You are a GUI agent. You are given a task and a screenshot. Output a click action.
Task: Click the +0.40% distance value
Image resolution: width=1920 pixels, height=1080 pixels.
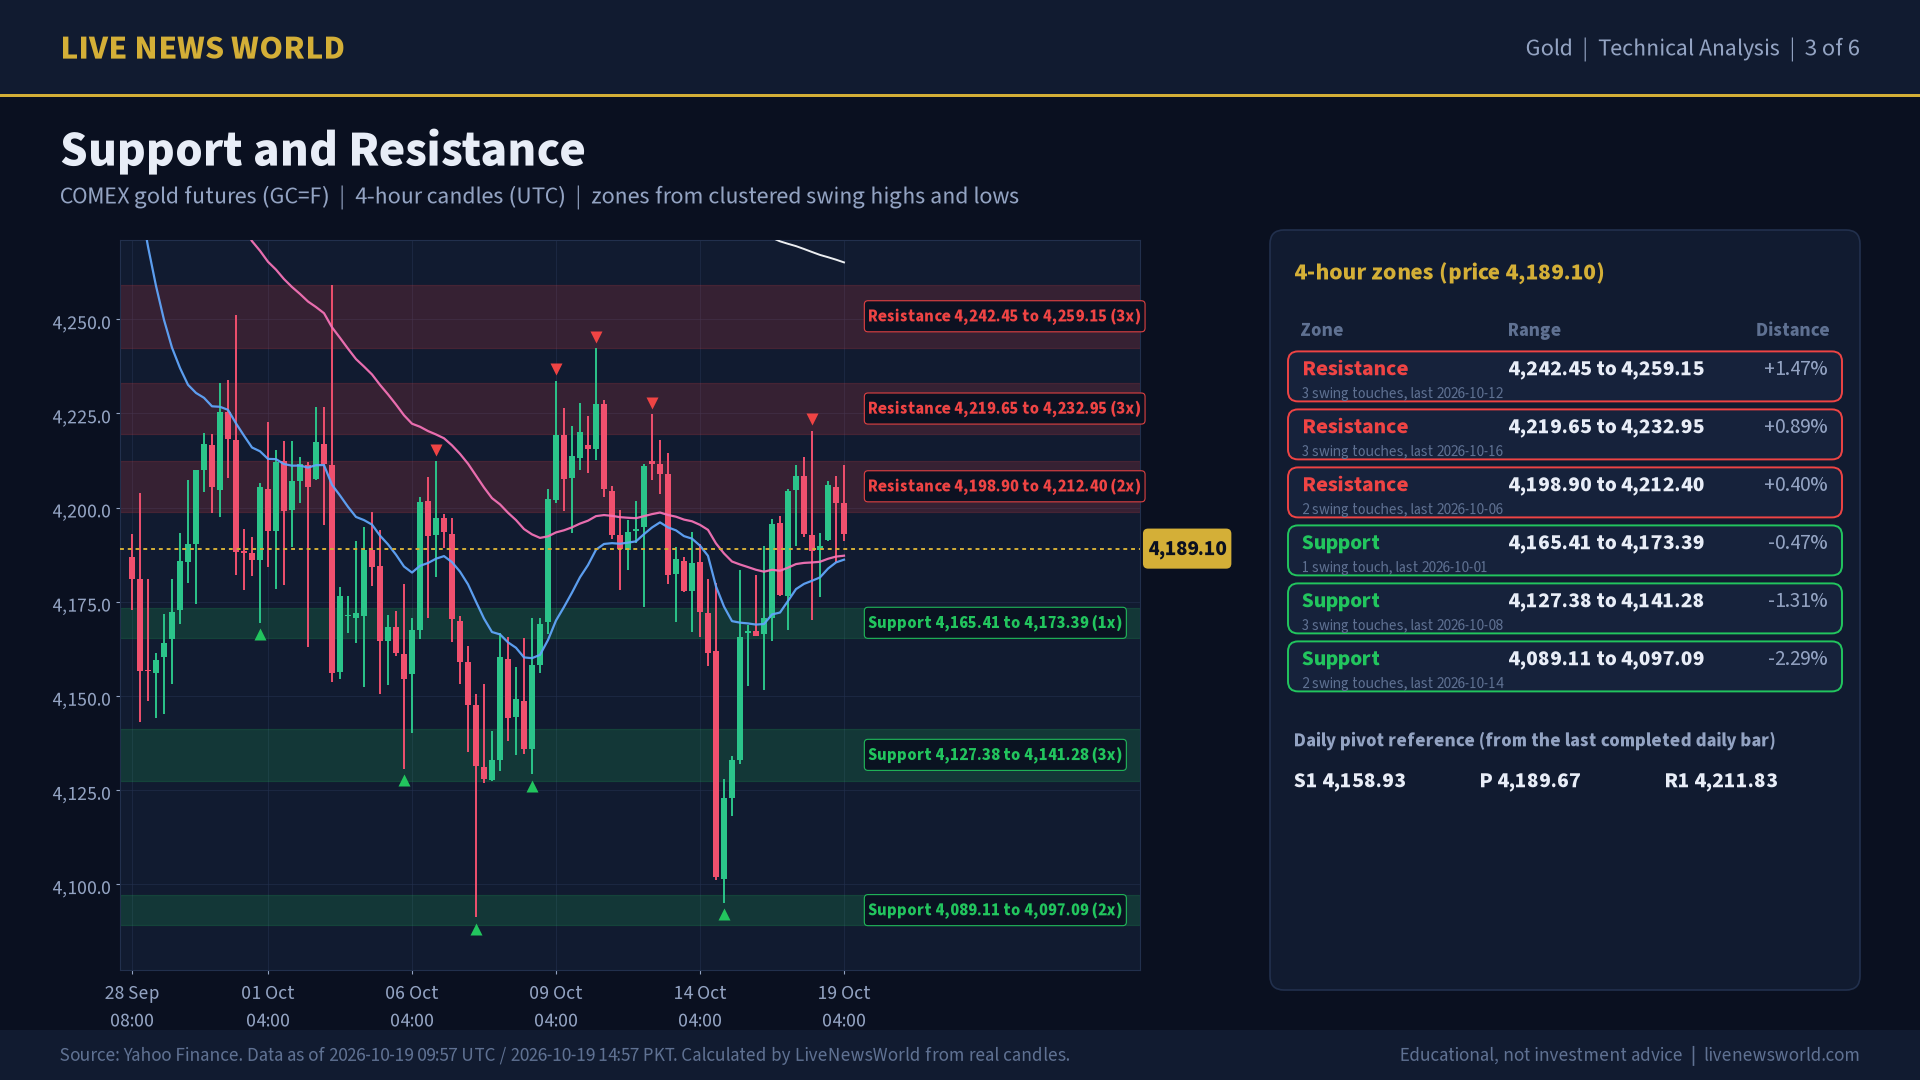pyautogui.click(x=1795, y=484)
